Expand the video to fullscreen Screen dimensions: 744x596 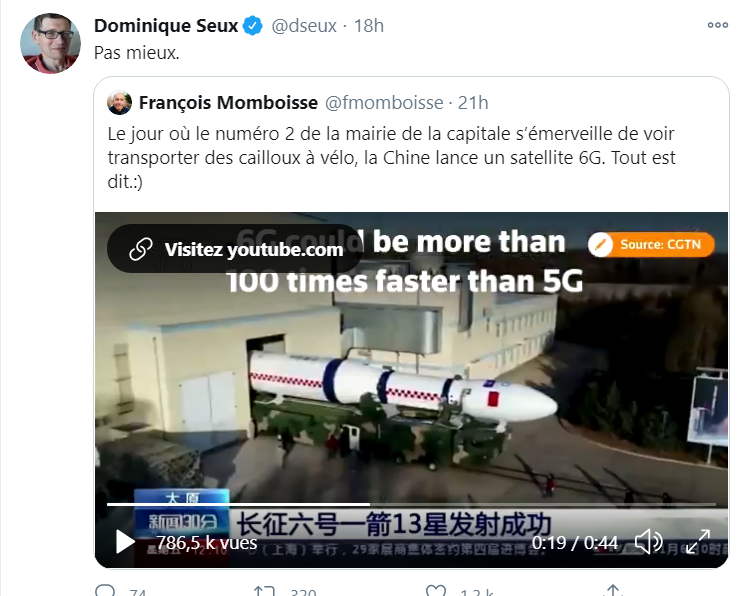[x=698, y=541]
